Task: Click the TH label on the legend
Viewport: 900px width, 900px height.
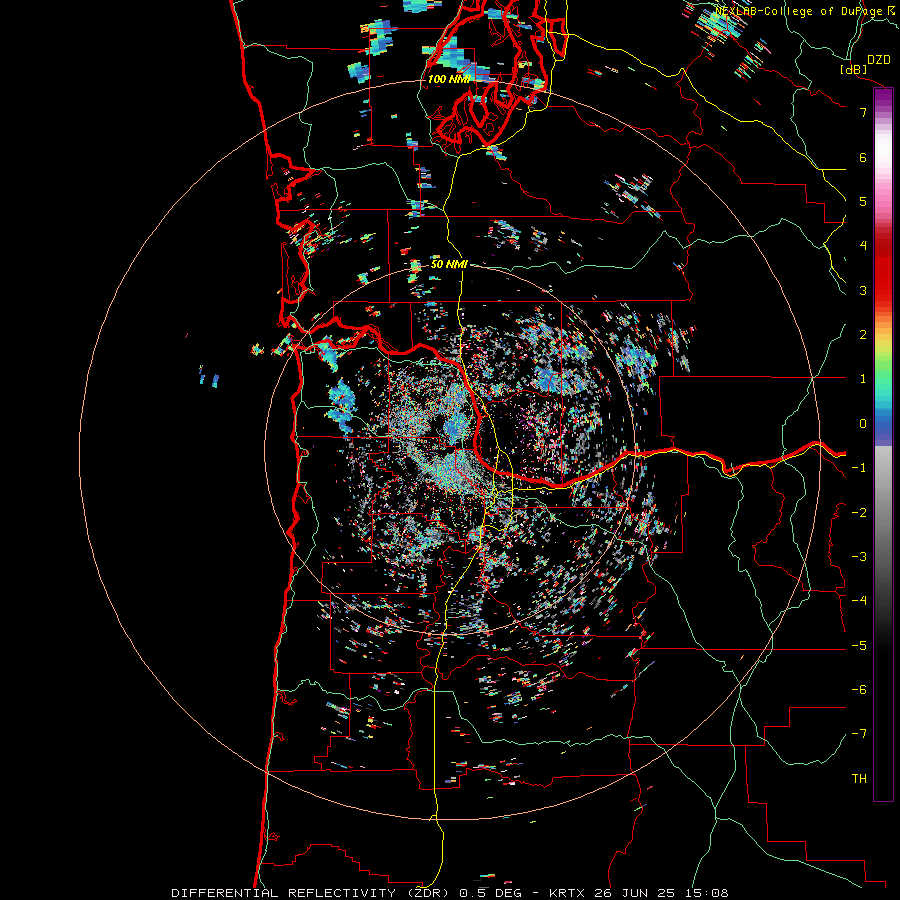Action: 859,779
